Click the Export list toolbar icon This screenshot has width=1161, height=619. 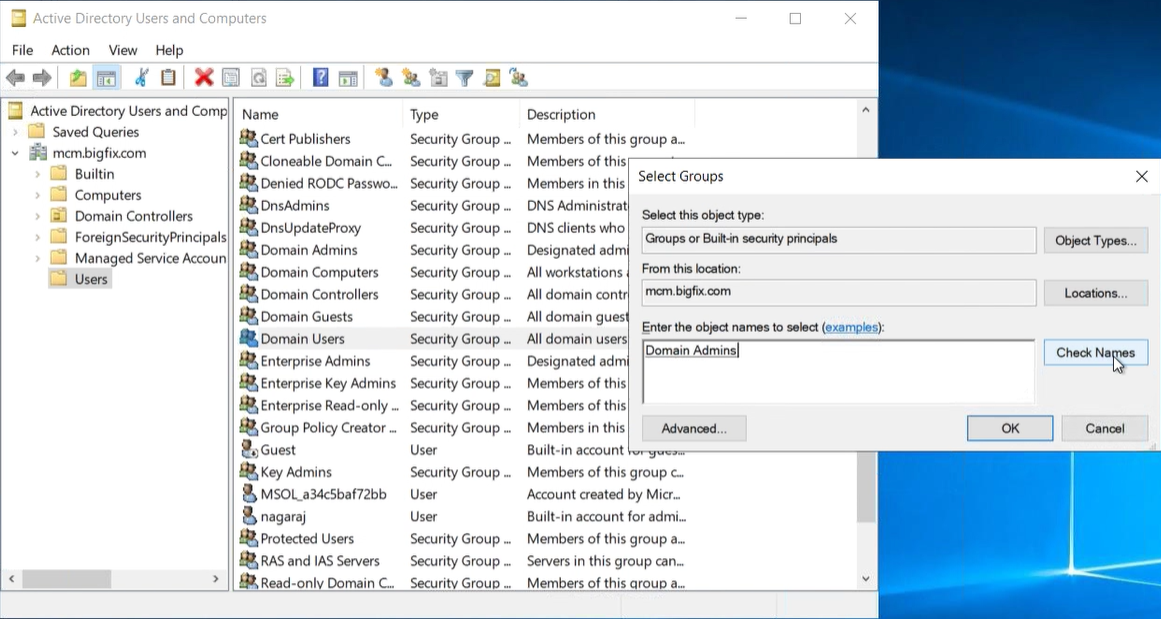(x=285, y=78)
